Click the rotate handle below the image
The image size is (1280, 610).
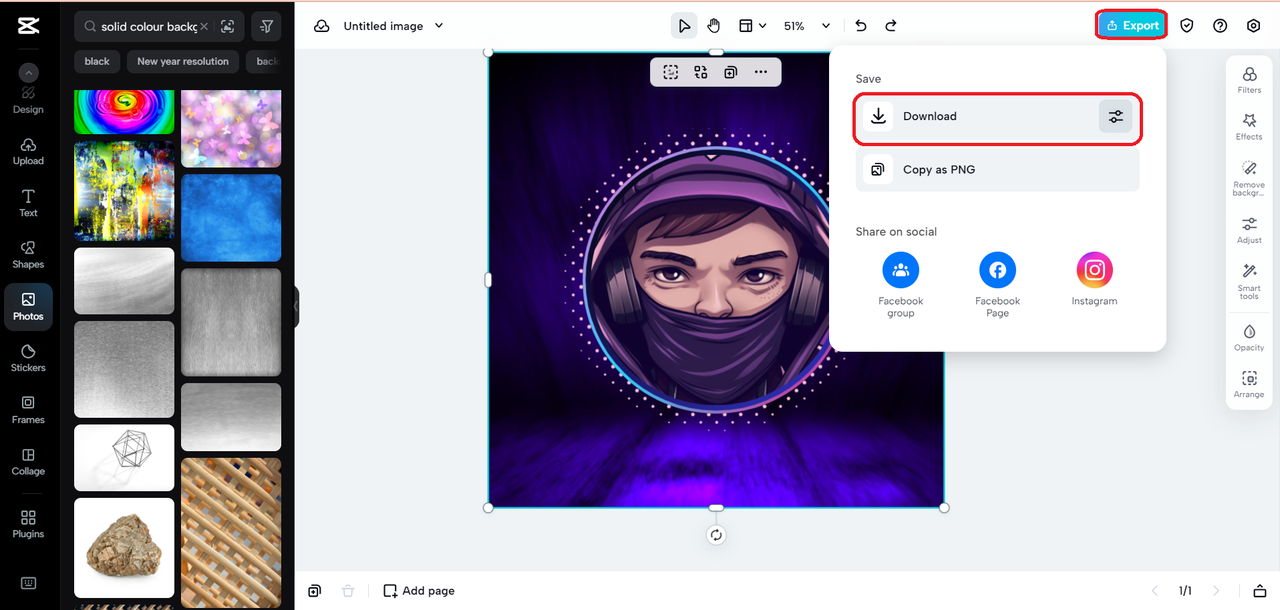[x=716, y=535]
